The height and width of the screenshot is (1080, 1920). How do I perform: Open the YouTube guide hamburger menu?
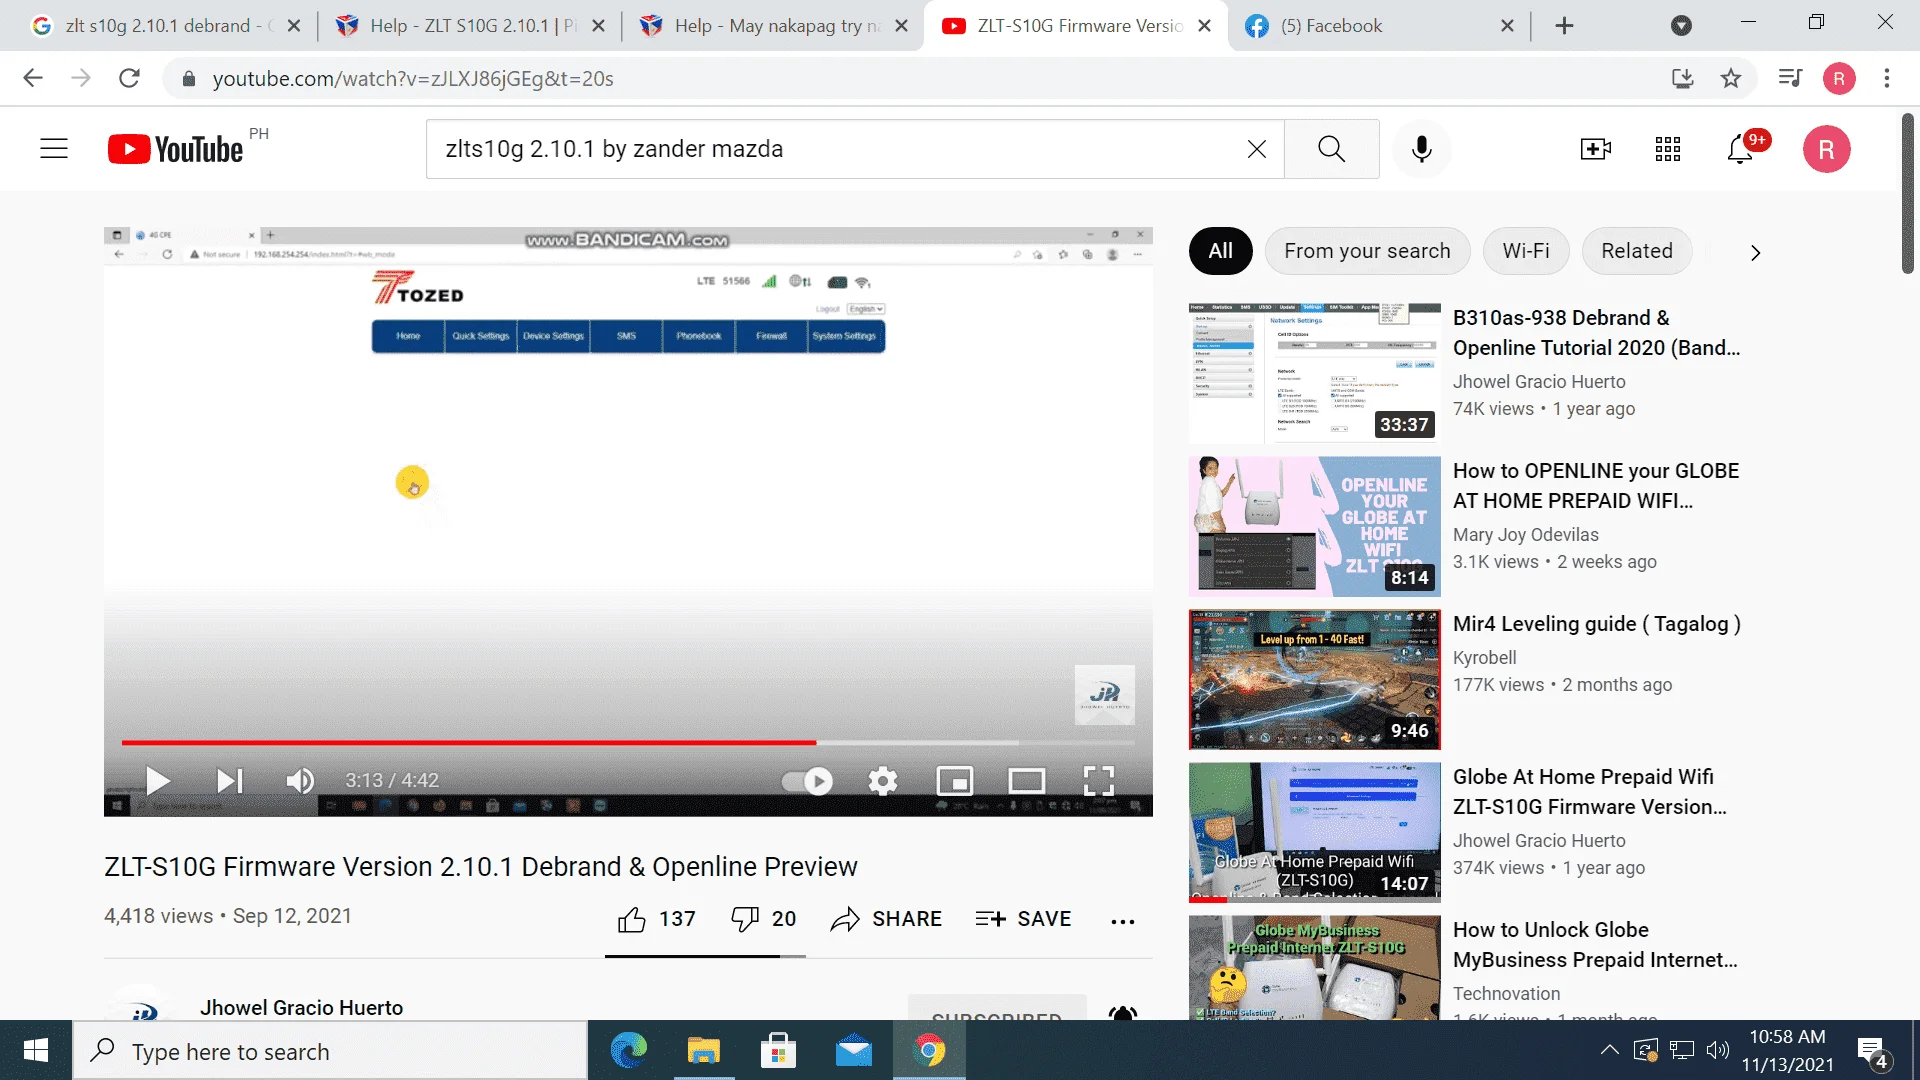pos(54,149)
